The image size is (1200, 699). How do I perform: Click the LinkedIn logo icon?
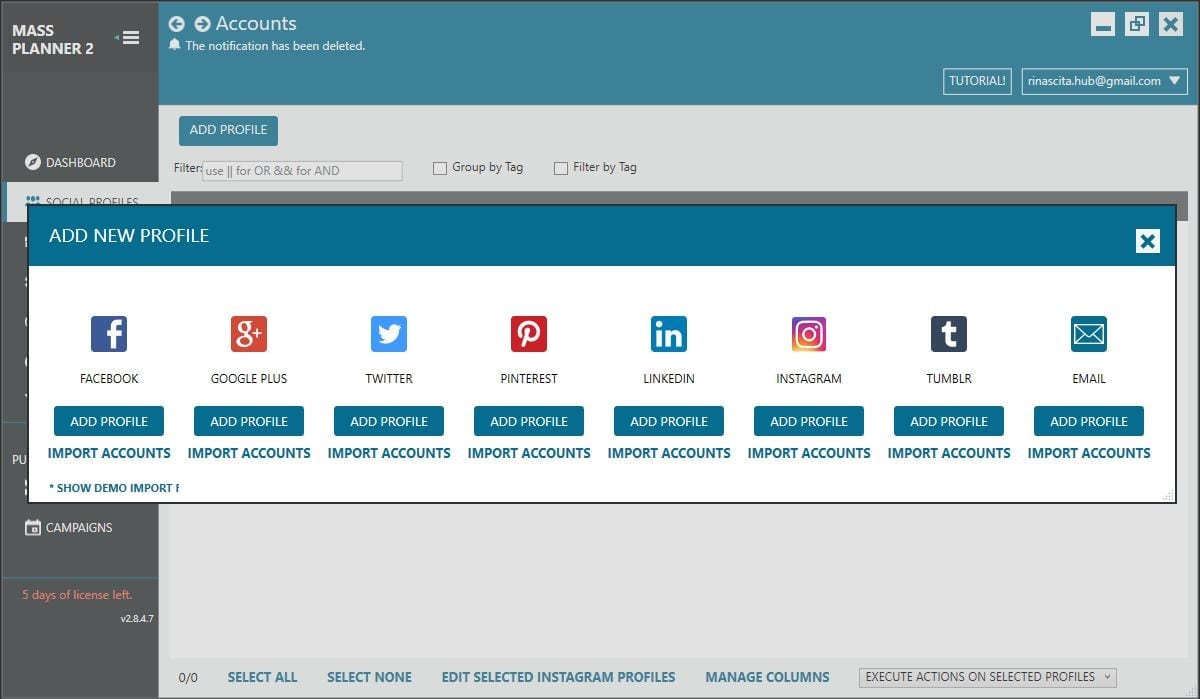coord(669,334)
